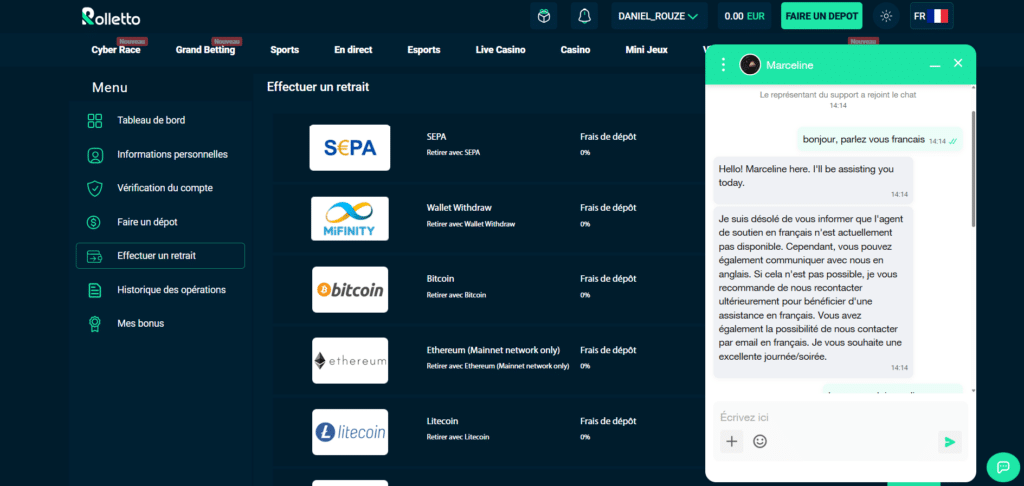Click the 'Hello! Marceline here' message
Image resolution: width=1024 pixels, height=486 pixels.
(812, 180)
